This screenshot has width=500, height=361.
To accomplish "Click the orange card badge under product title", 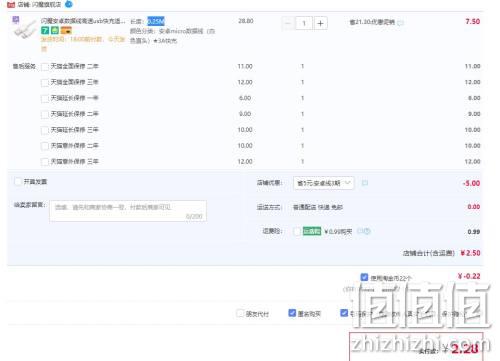I will pyautogui.click(x=66, y=31).
